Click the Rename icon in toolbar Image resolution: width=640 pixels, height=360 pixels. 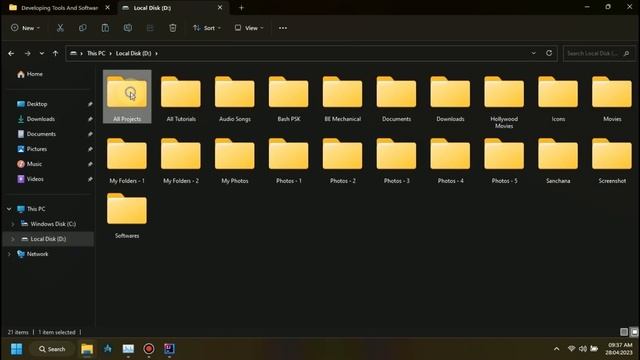click(x=128, y=28)
